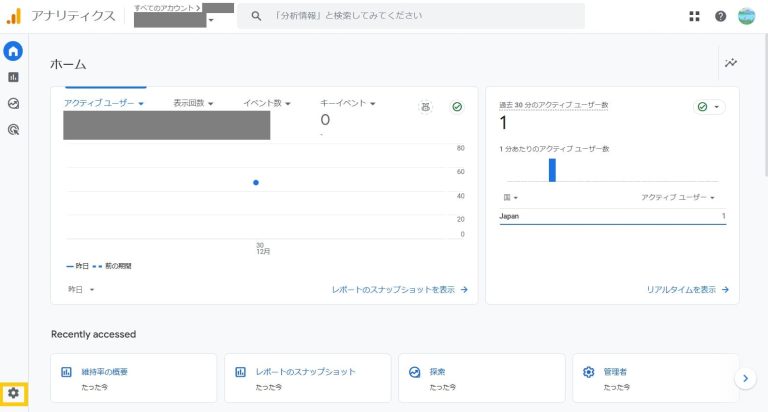
Task: Open Explore icon in left sidebar
Action: pyautogui.click(x=13, y=103)
